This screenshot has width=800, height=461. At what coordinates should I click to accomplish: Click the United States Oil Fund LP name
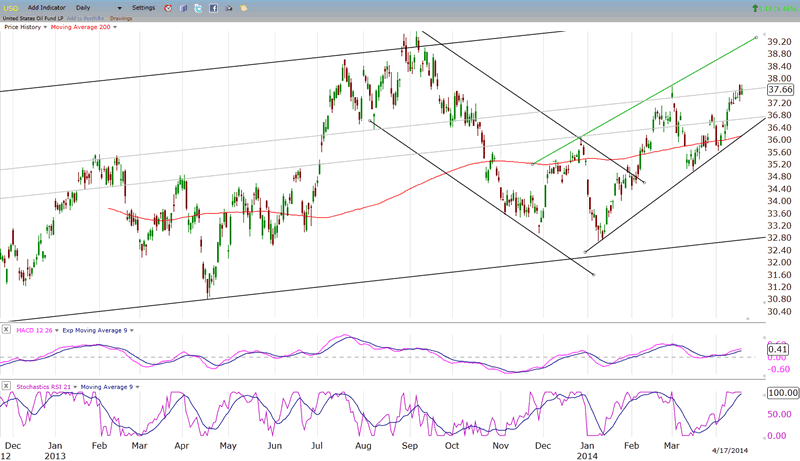pyautogui.click(x=33, y=18)
